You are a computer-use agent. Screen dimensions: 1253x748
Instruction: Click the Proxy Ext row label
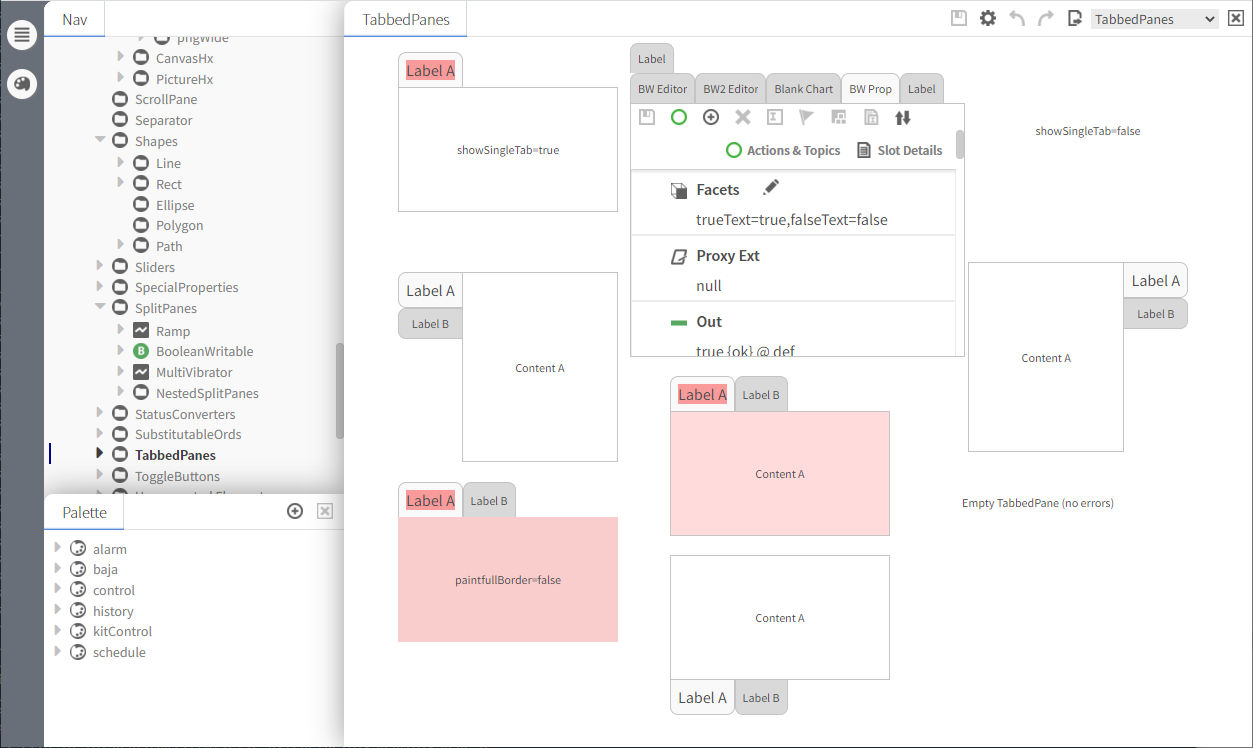click(728, 256)
